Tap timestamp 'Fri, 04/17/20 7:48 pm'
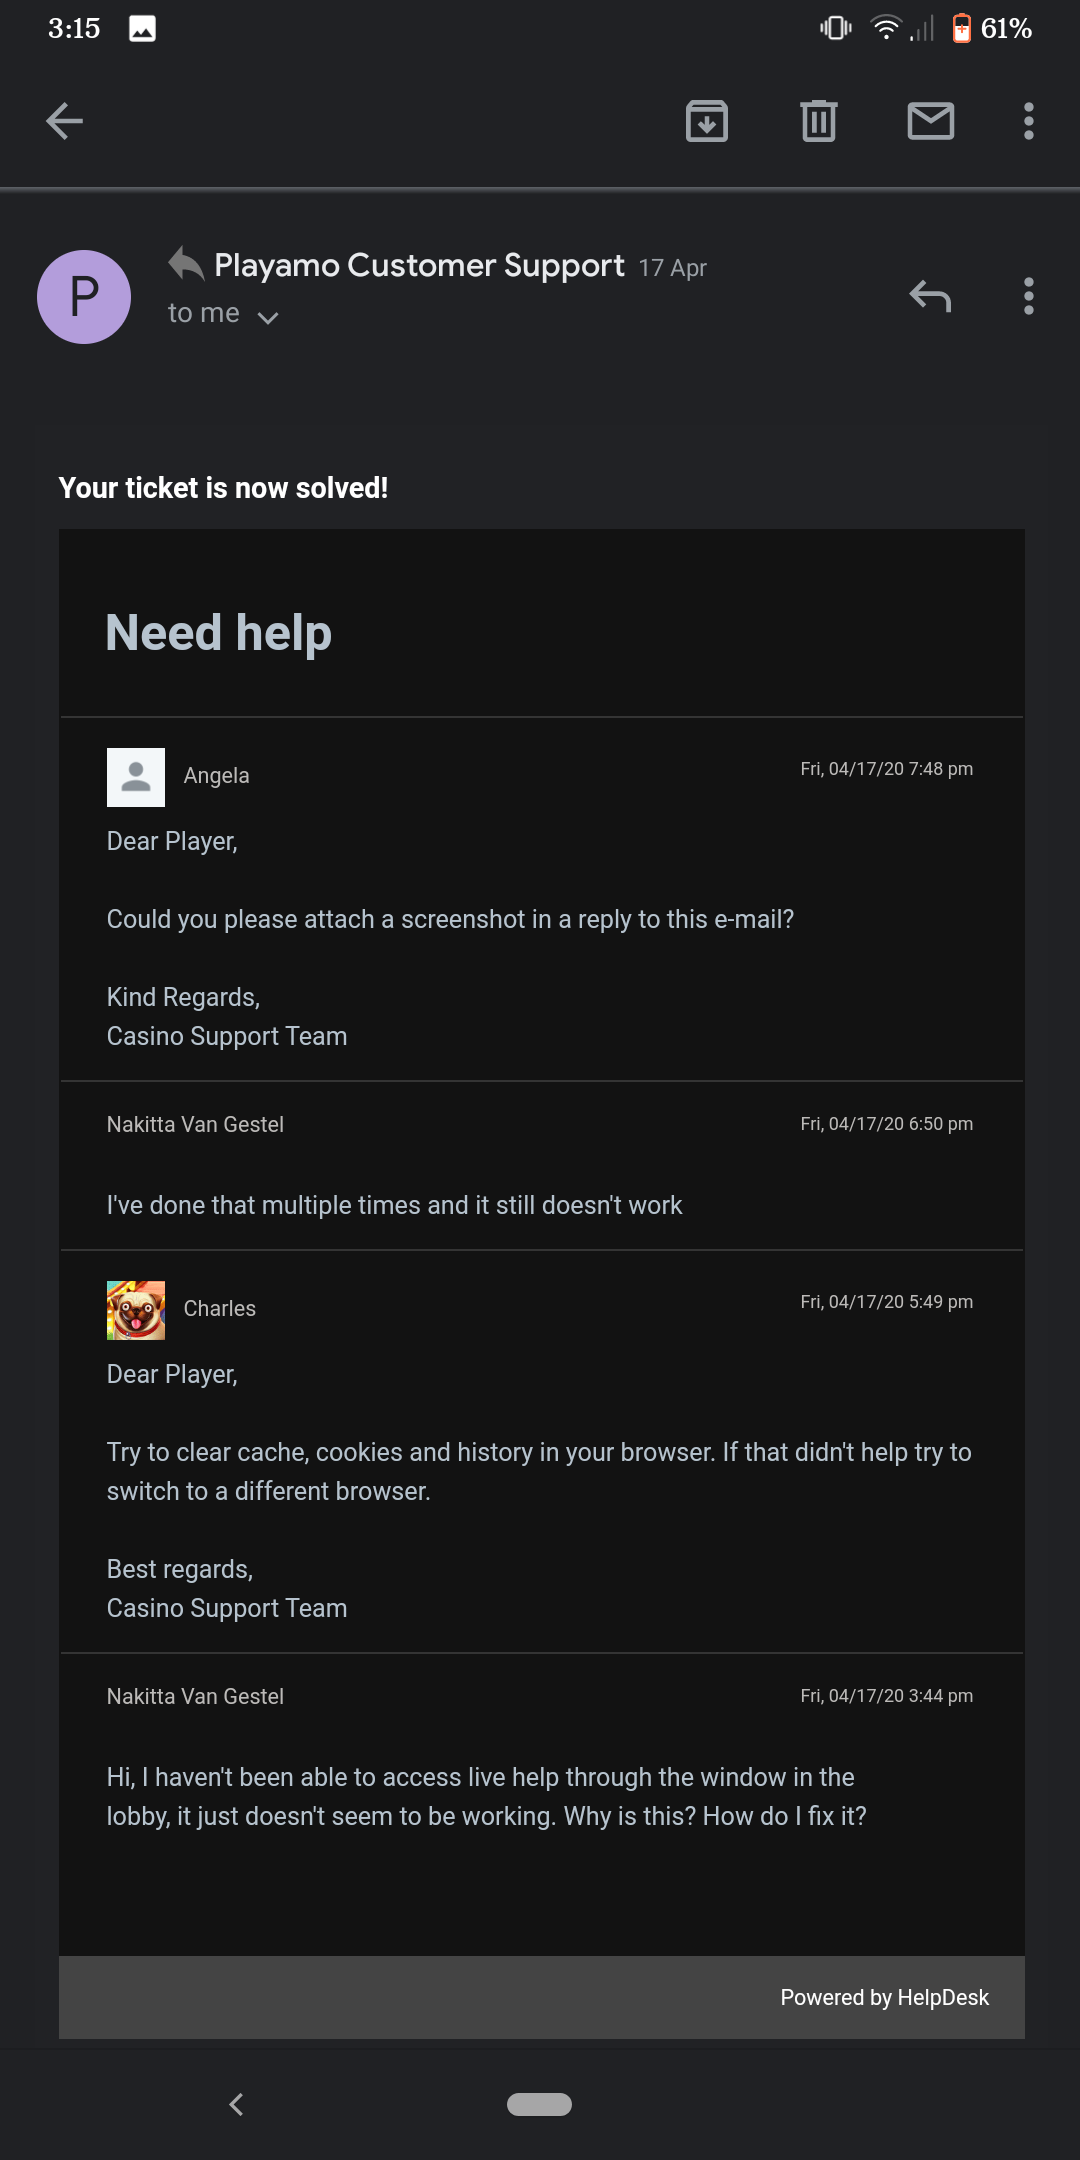The height and width of the screenshot is (2160, 1080). 886,769
